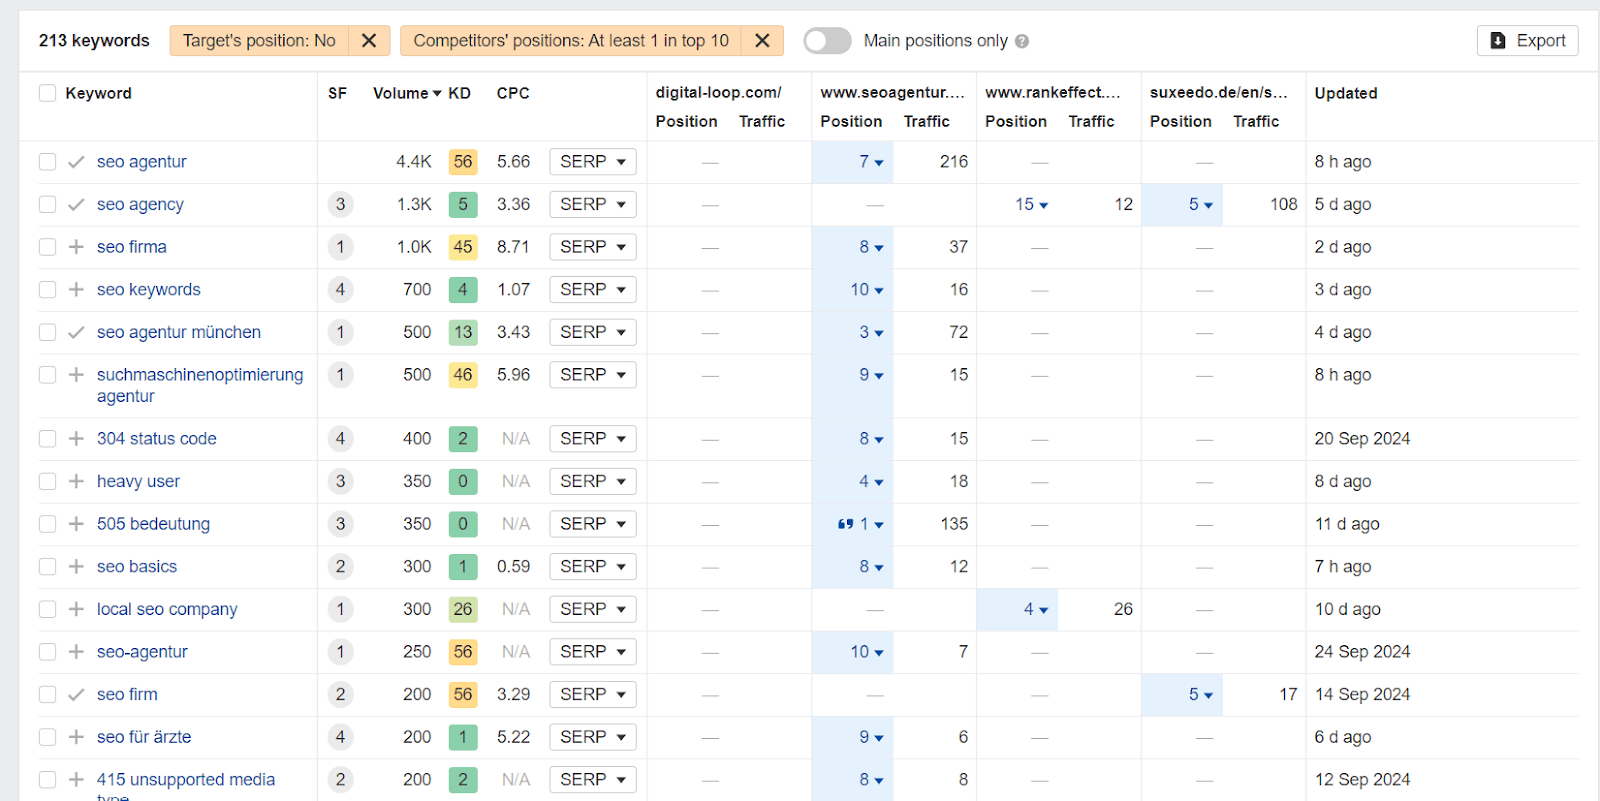This screenshot has height=801, width=1600.
Task: Sort by Volume column
Action: click(407, 93)
